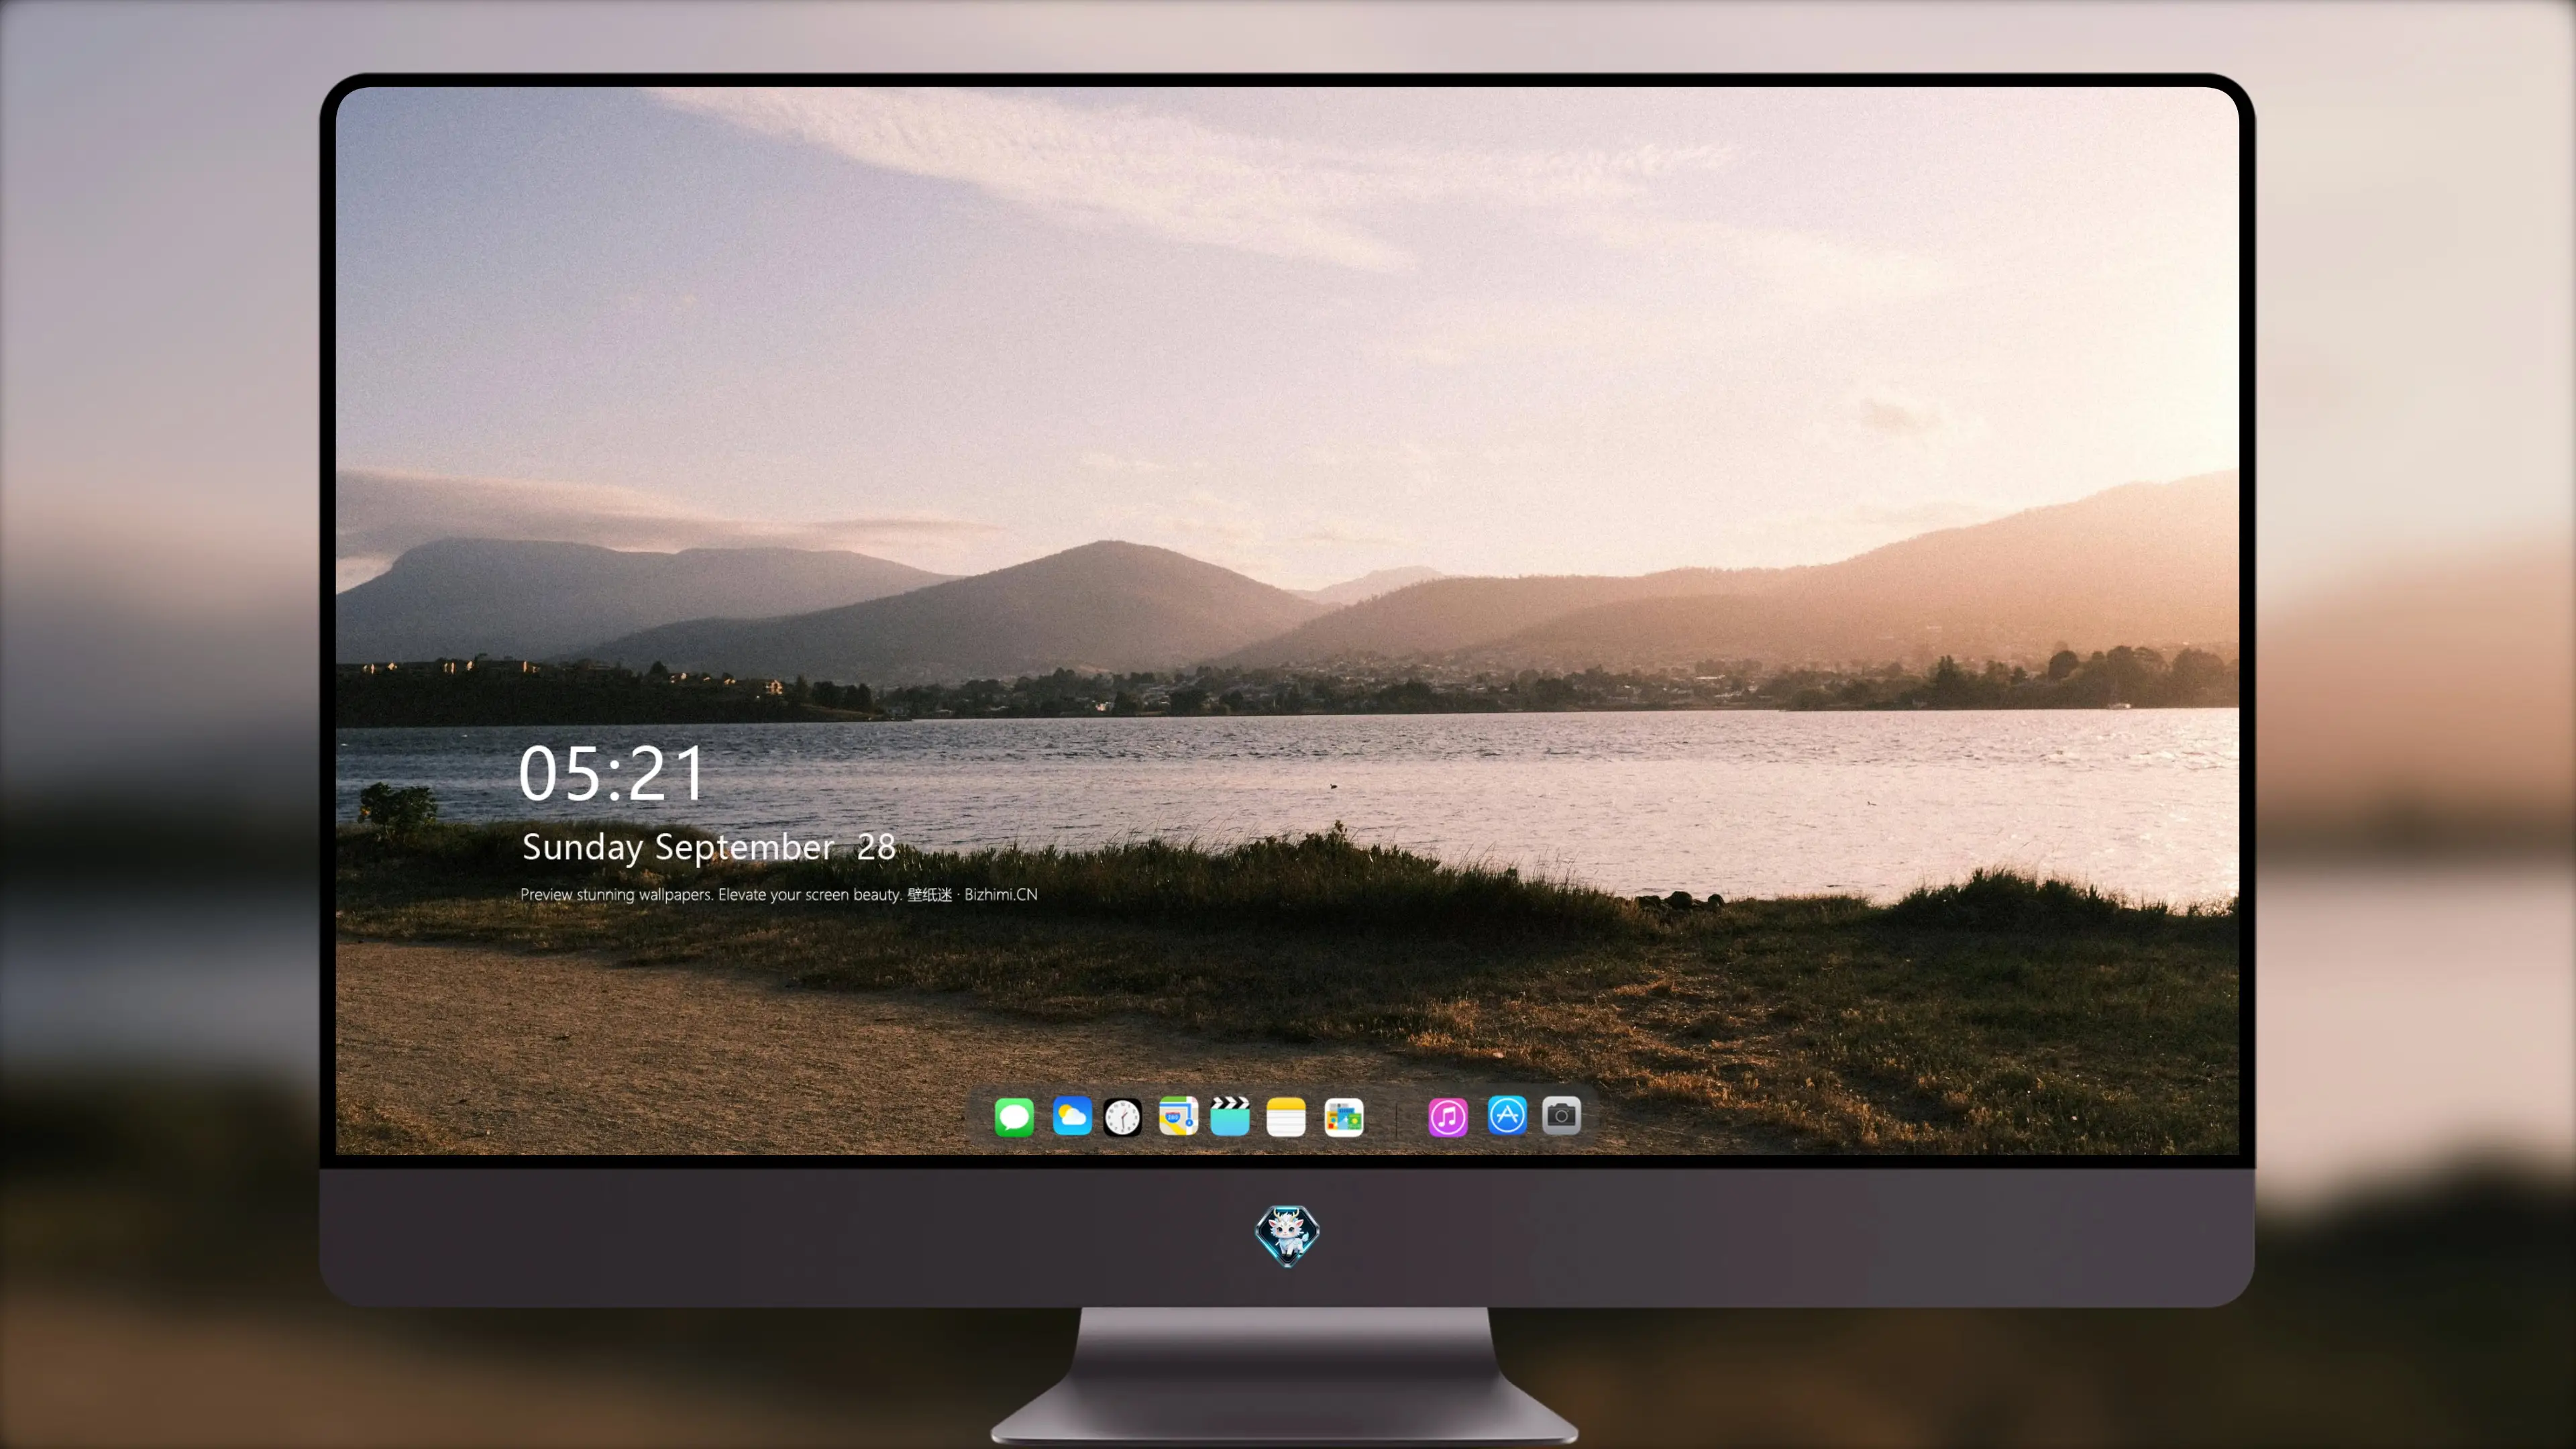Image resolution: width=2576 pixels, height=1449 pixels.
Task: Open the yellow Notes app
Action: click(1286, 1116)
